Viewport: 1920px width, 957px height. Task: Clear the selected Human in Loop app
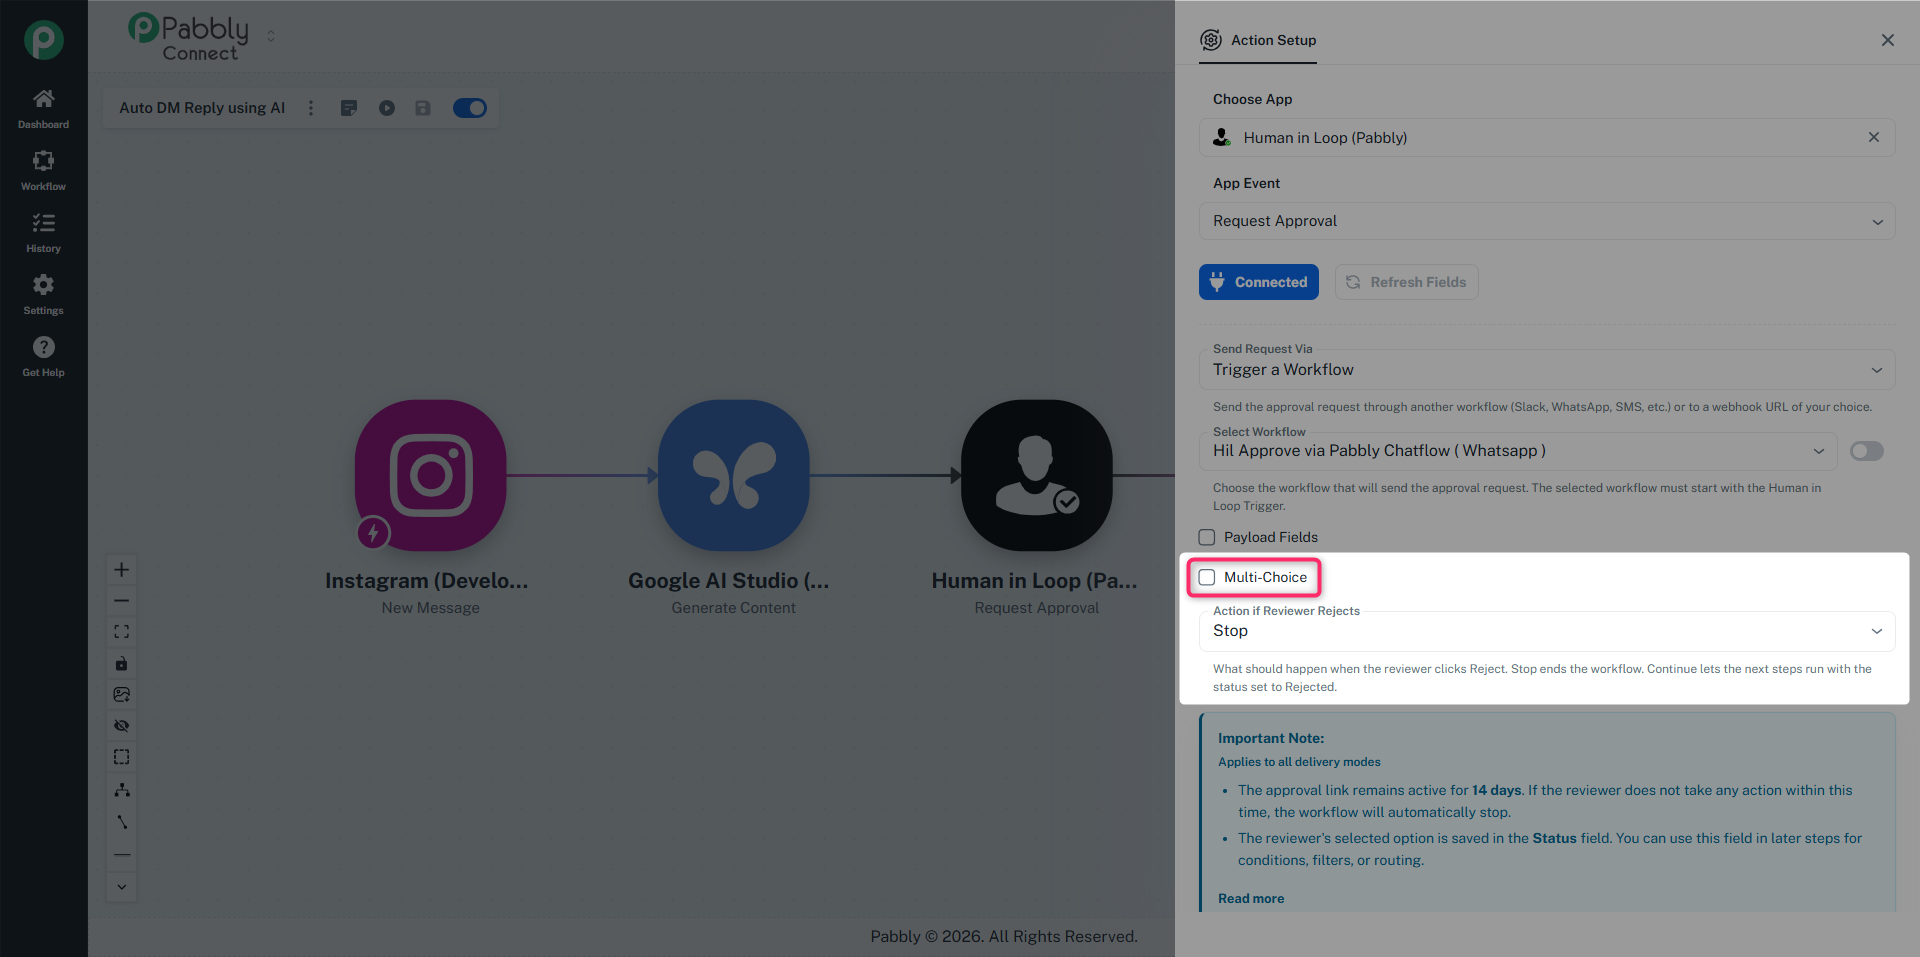click(x=1874, y=137)
